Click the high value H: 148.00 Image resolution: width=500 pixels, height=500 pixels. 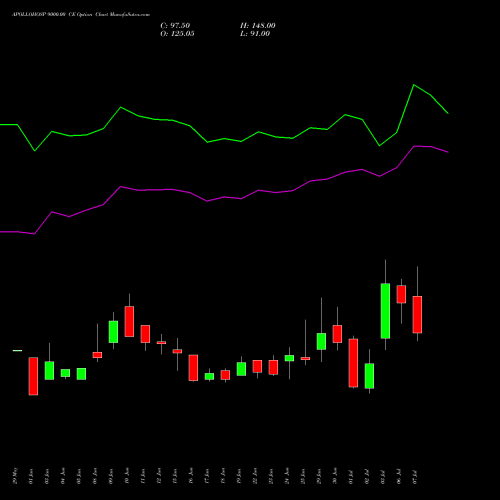[258, 26]
